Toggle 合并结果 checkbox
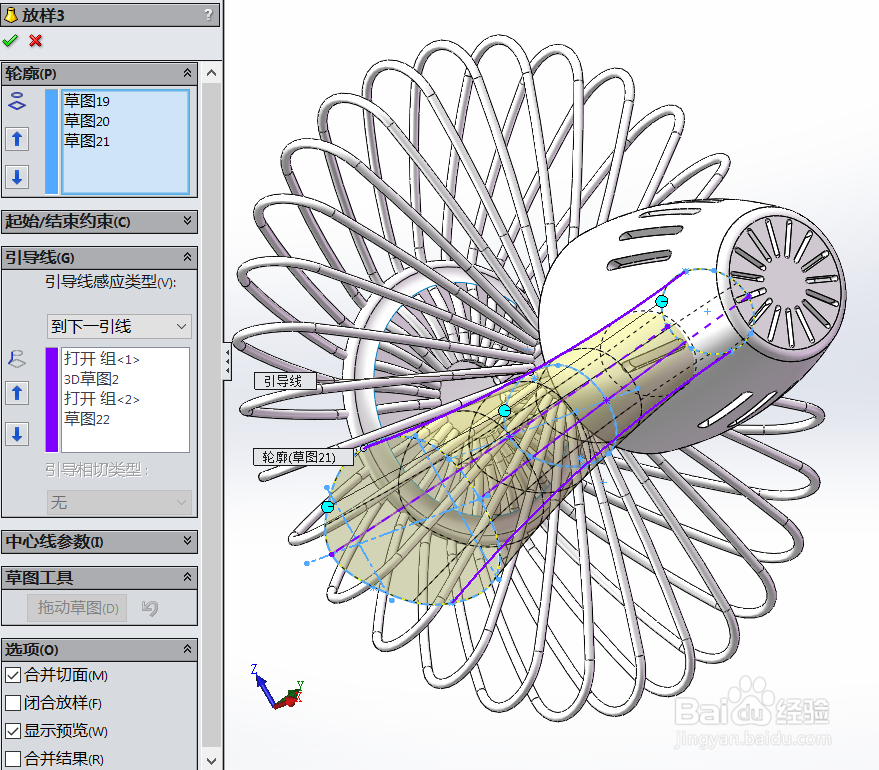Viewport: 879px width, 770px height. pyautogui.click(x=13, y=759)
